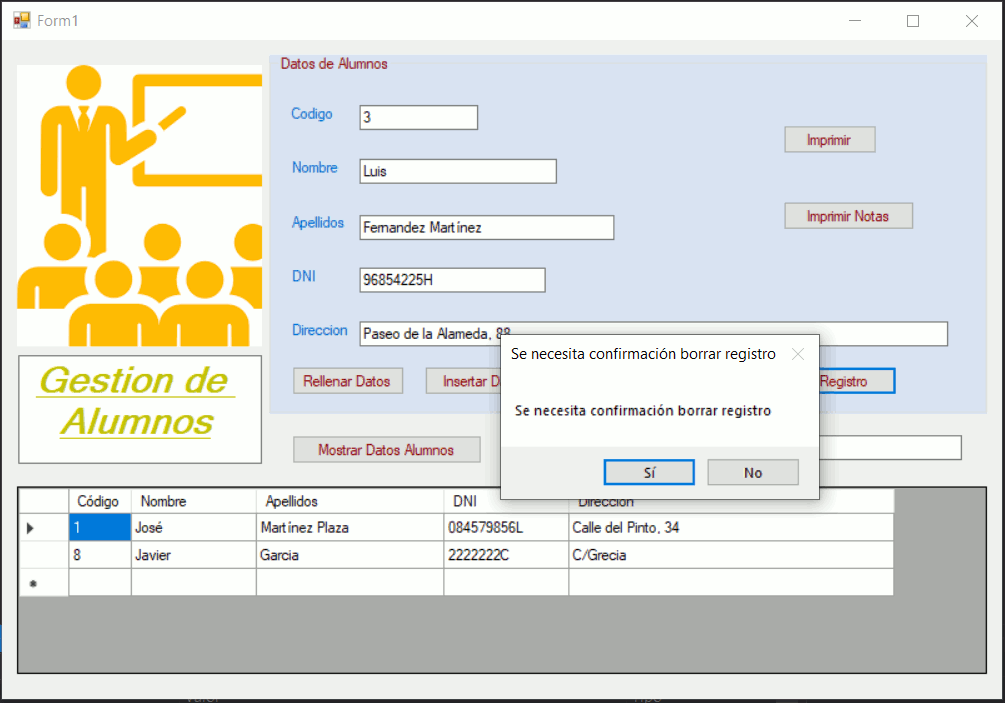Select the DNI column header
This screenshot has height=703, width=1005.
click(x=506, y=501)
